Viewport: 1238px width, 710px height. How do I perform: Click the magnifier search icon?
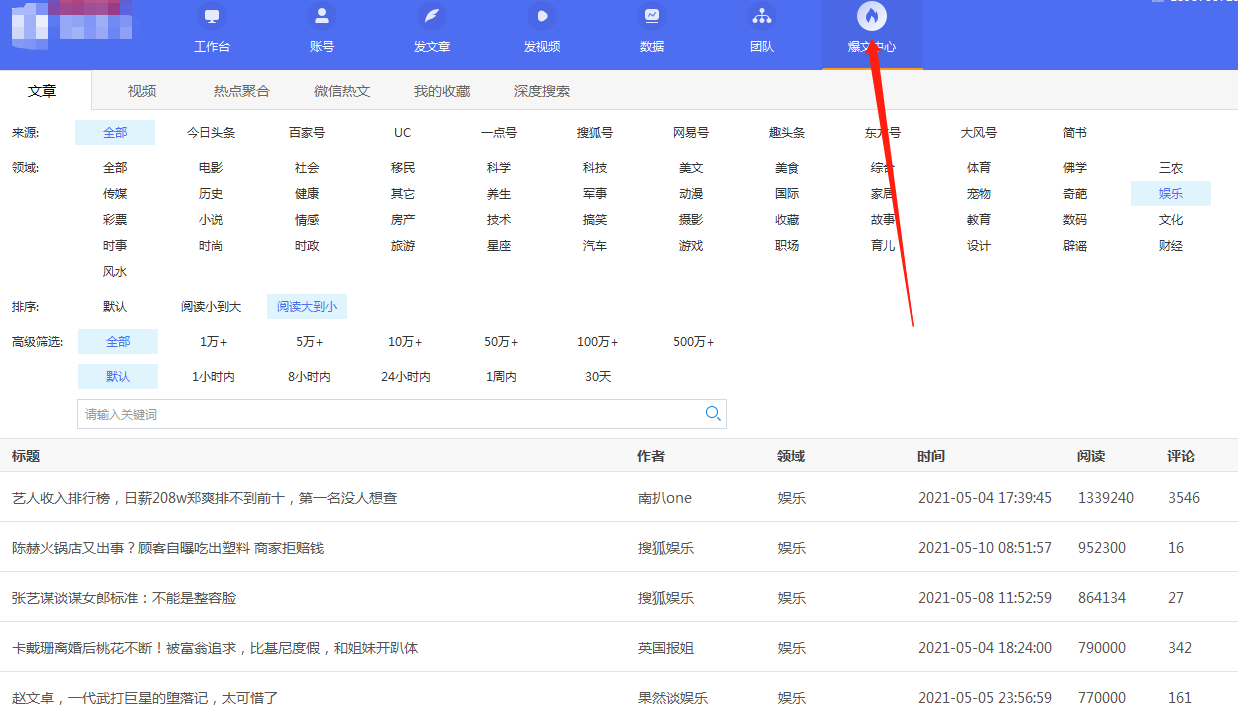(713, 414)
